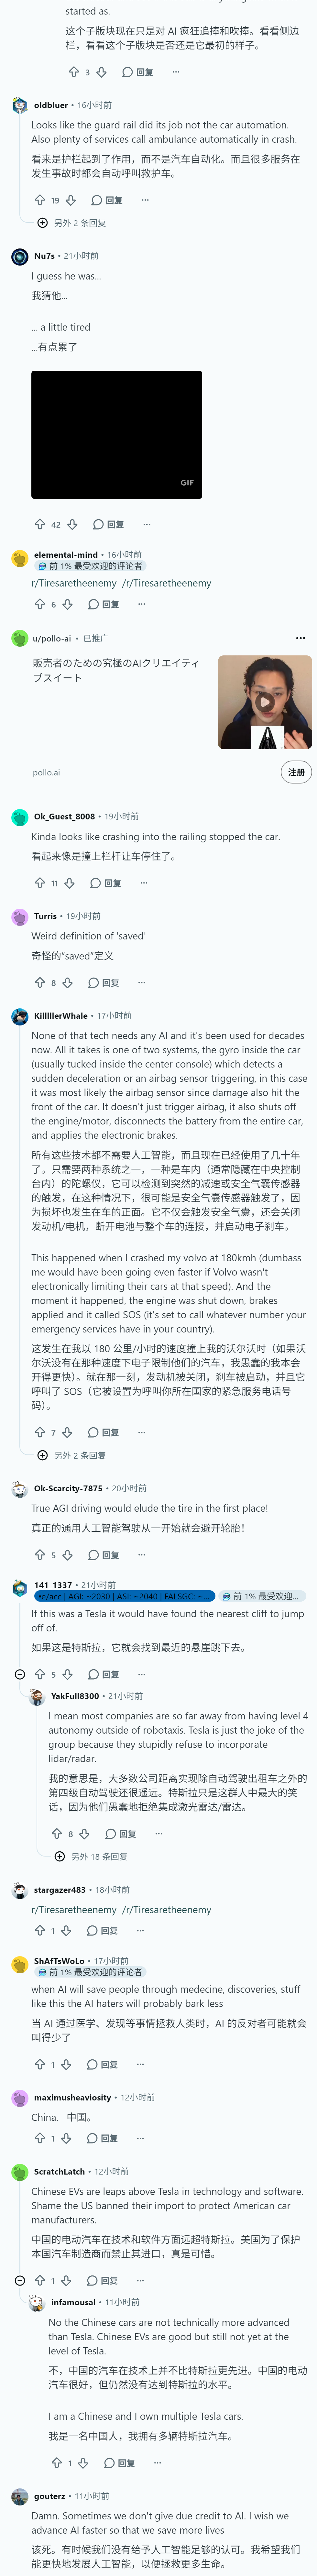Open oldbluer's user profile
The width and height of the screenshot is (317, 2576).
[x=51, y=105]
